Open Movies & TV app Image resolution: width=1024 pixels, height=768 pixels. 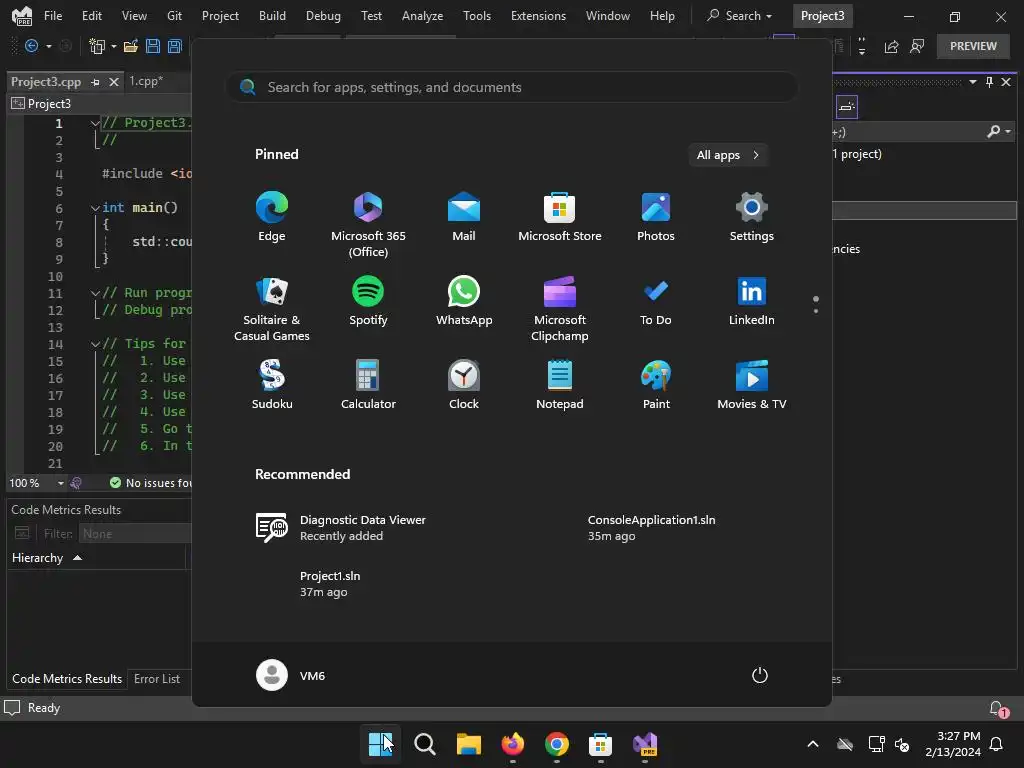point(752,385)
